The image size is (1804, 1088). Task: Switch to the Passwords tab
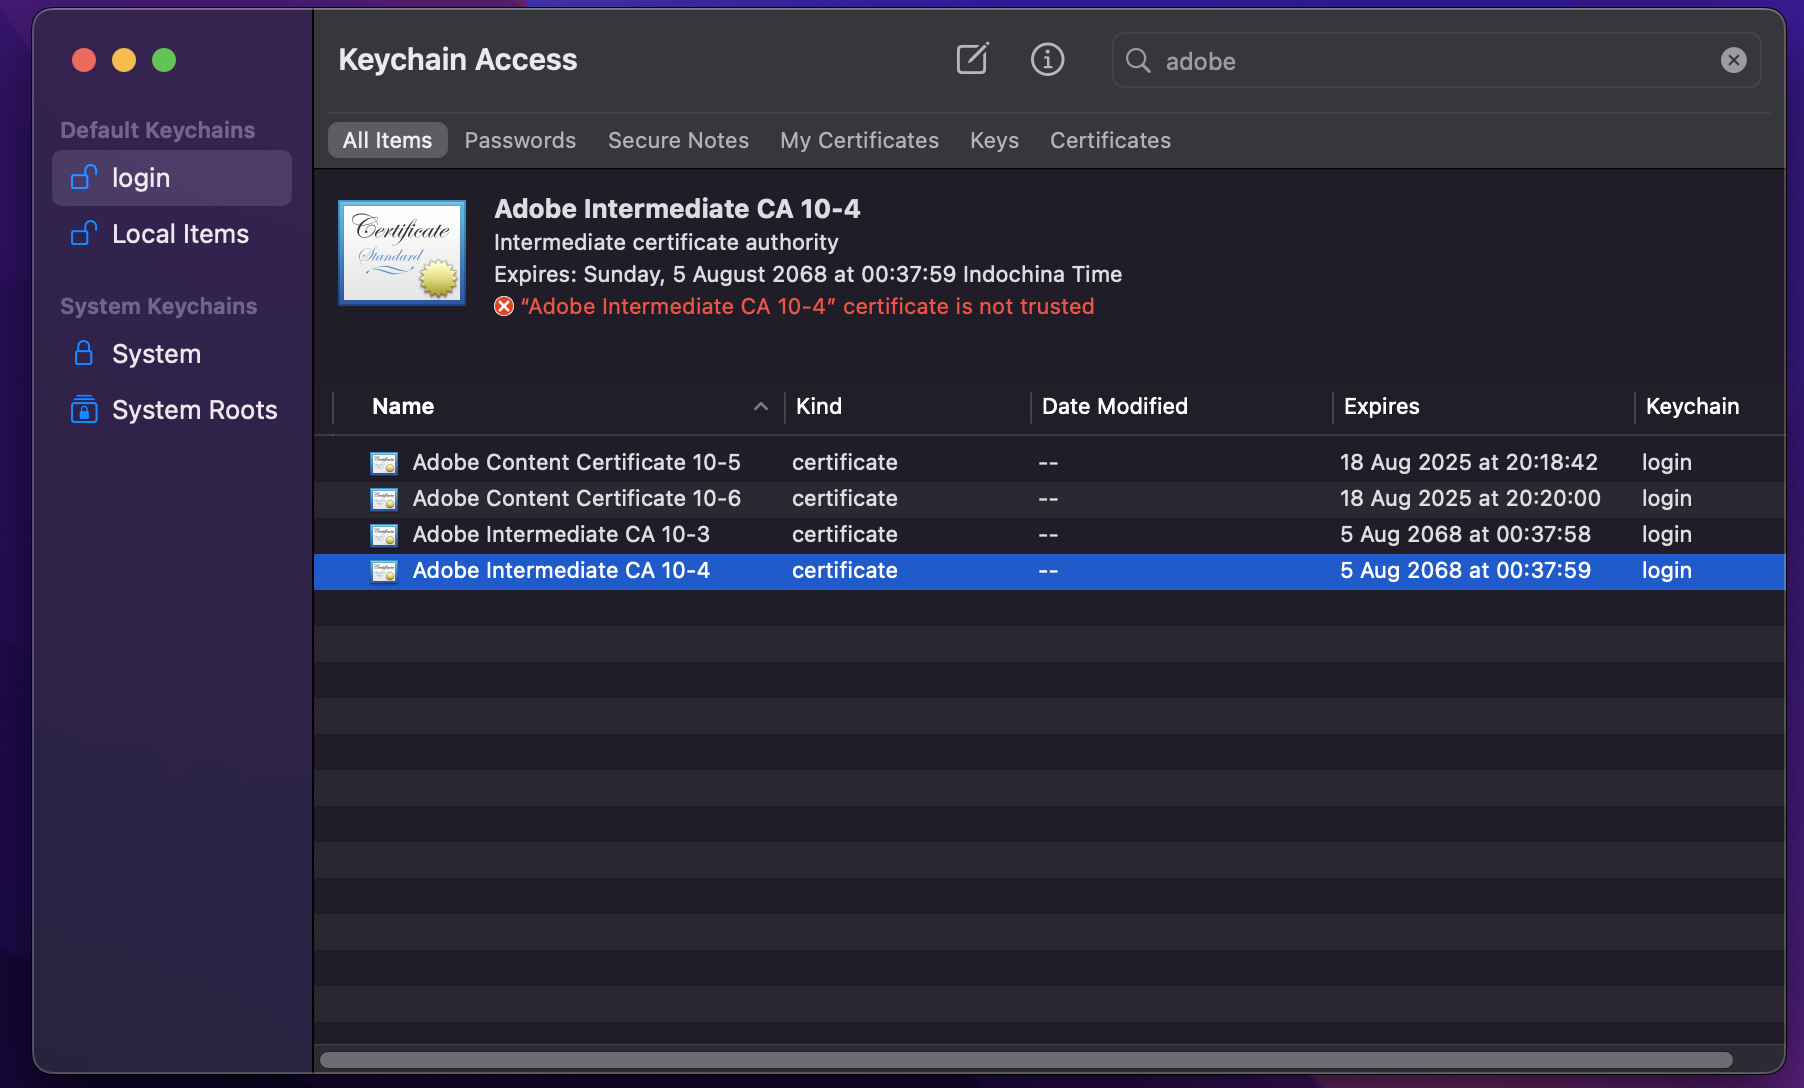520,140
